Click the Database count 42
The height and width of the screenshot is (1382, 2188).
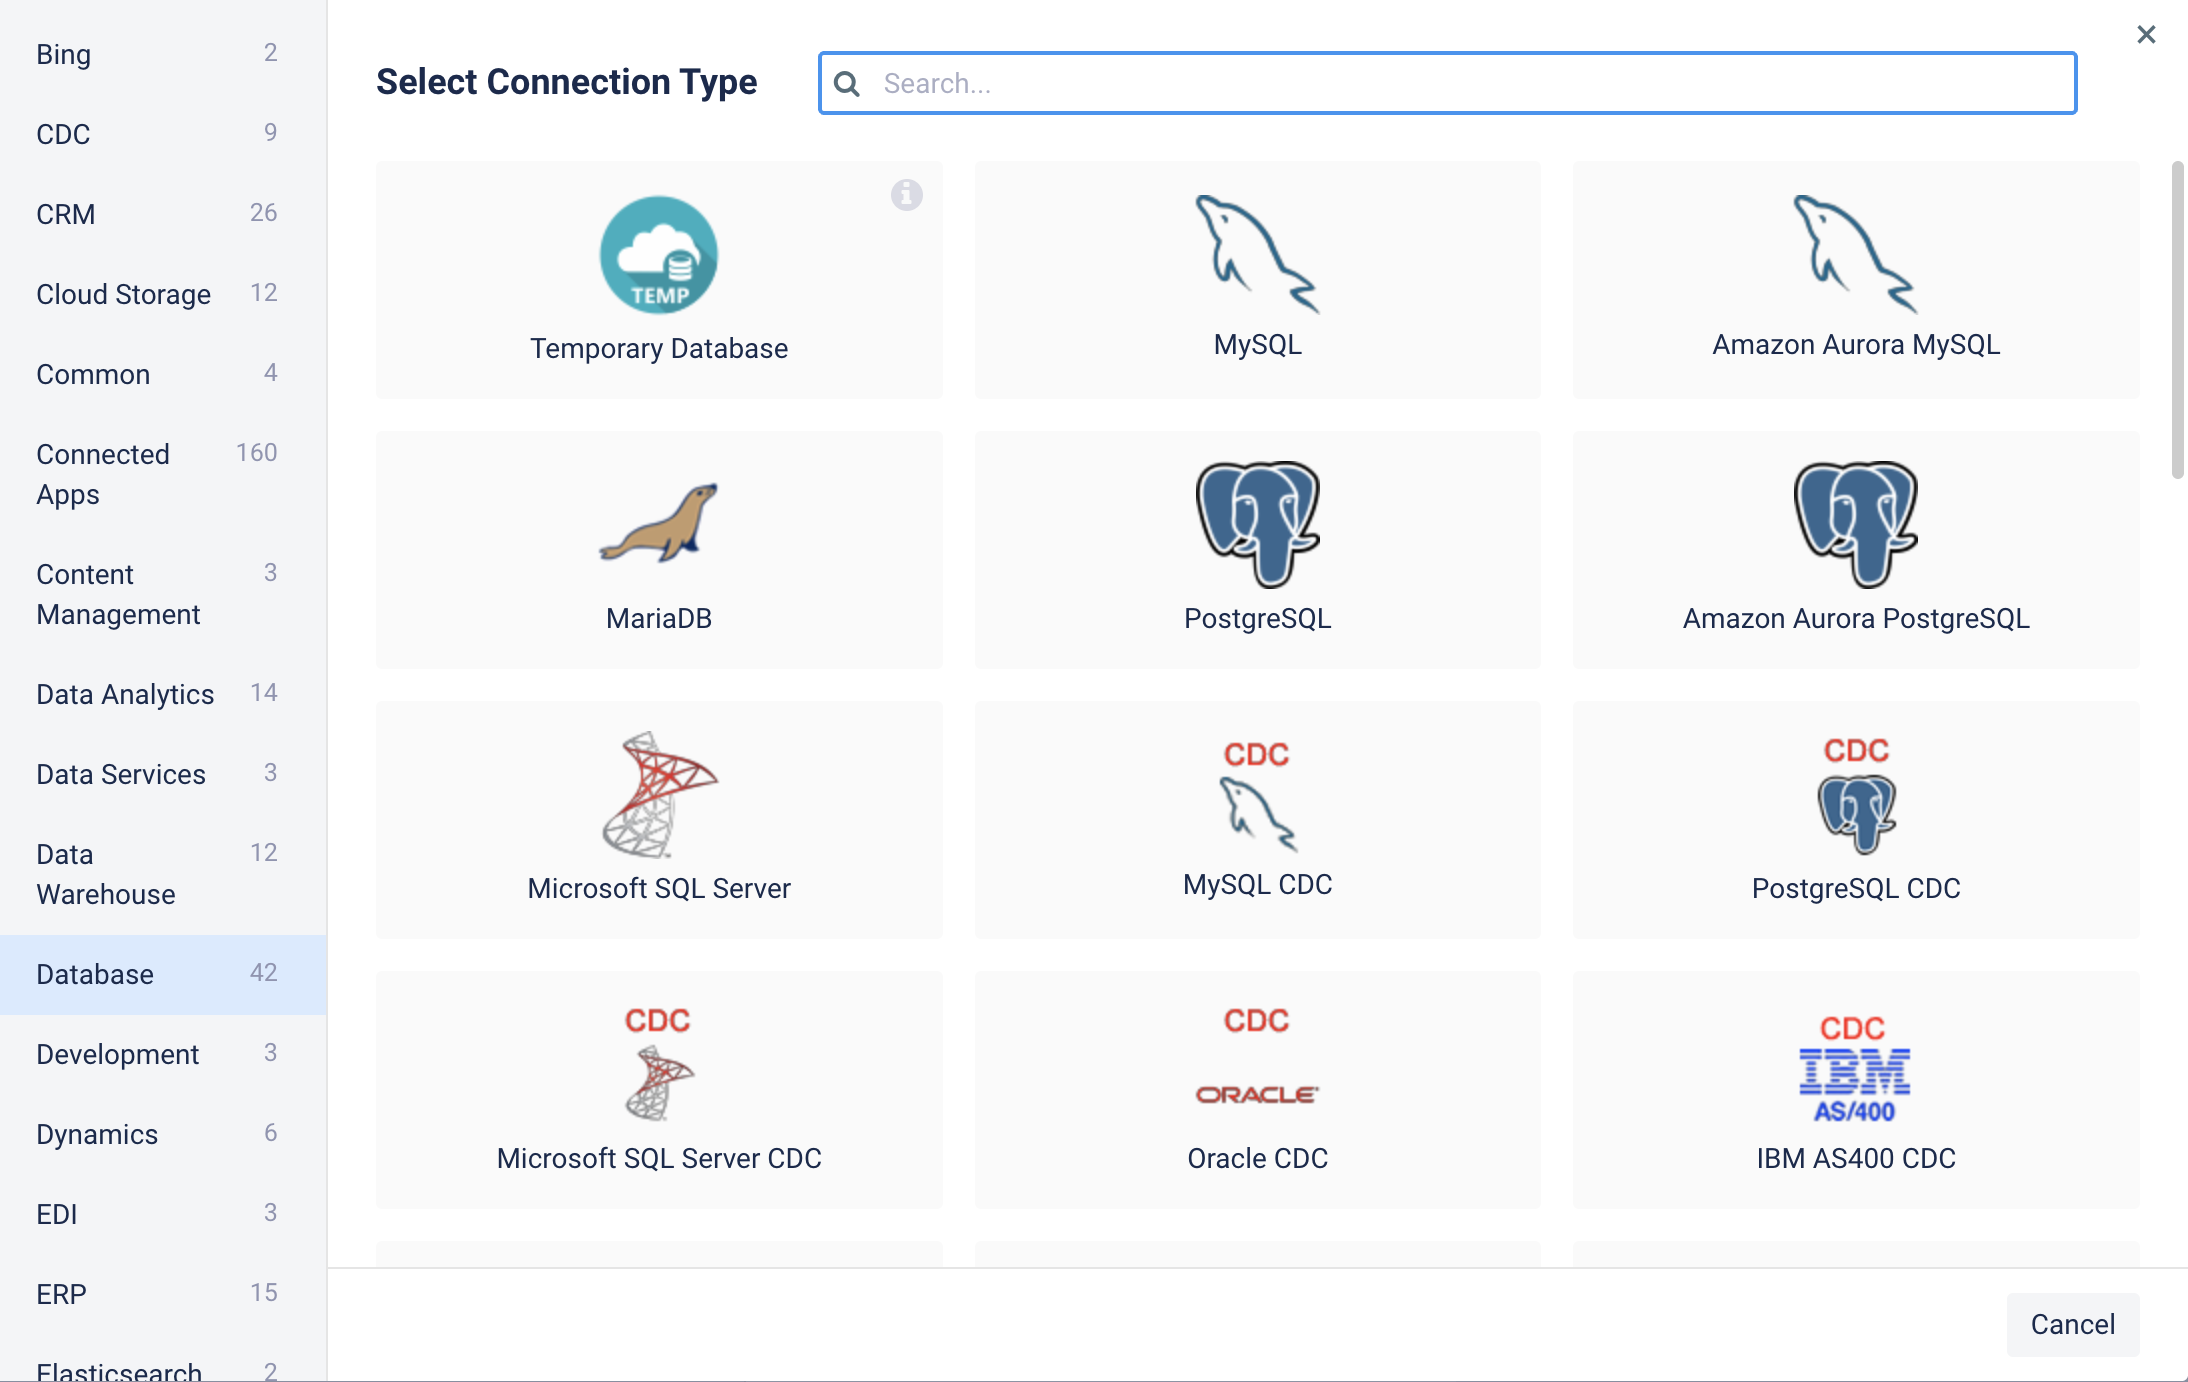(x=264, y=973)
